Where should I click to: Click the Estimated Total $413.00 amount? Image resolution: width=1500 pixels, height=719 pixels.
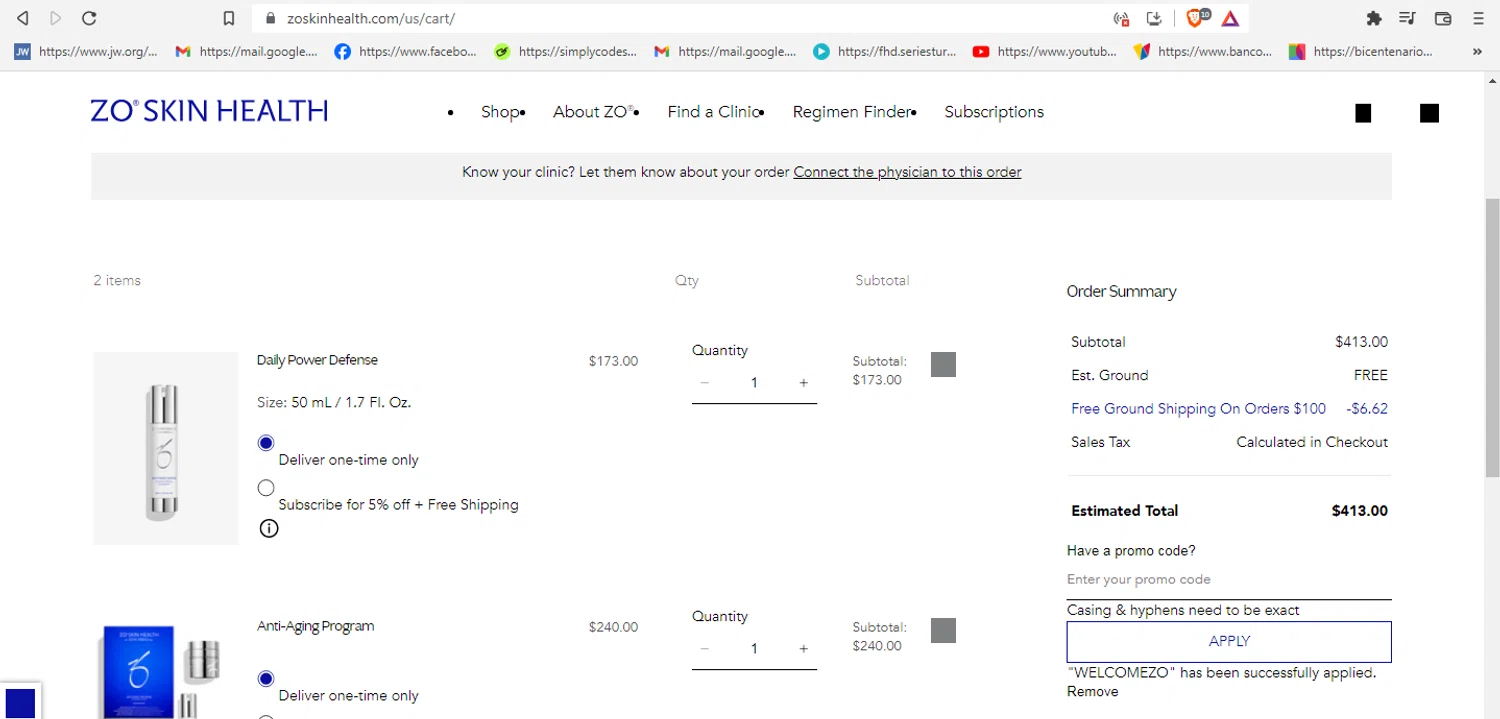[x=1359, y=510]
